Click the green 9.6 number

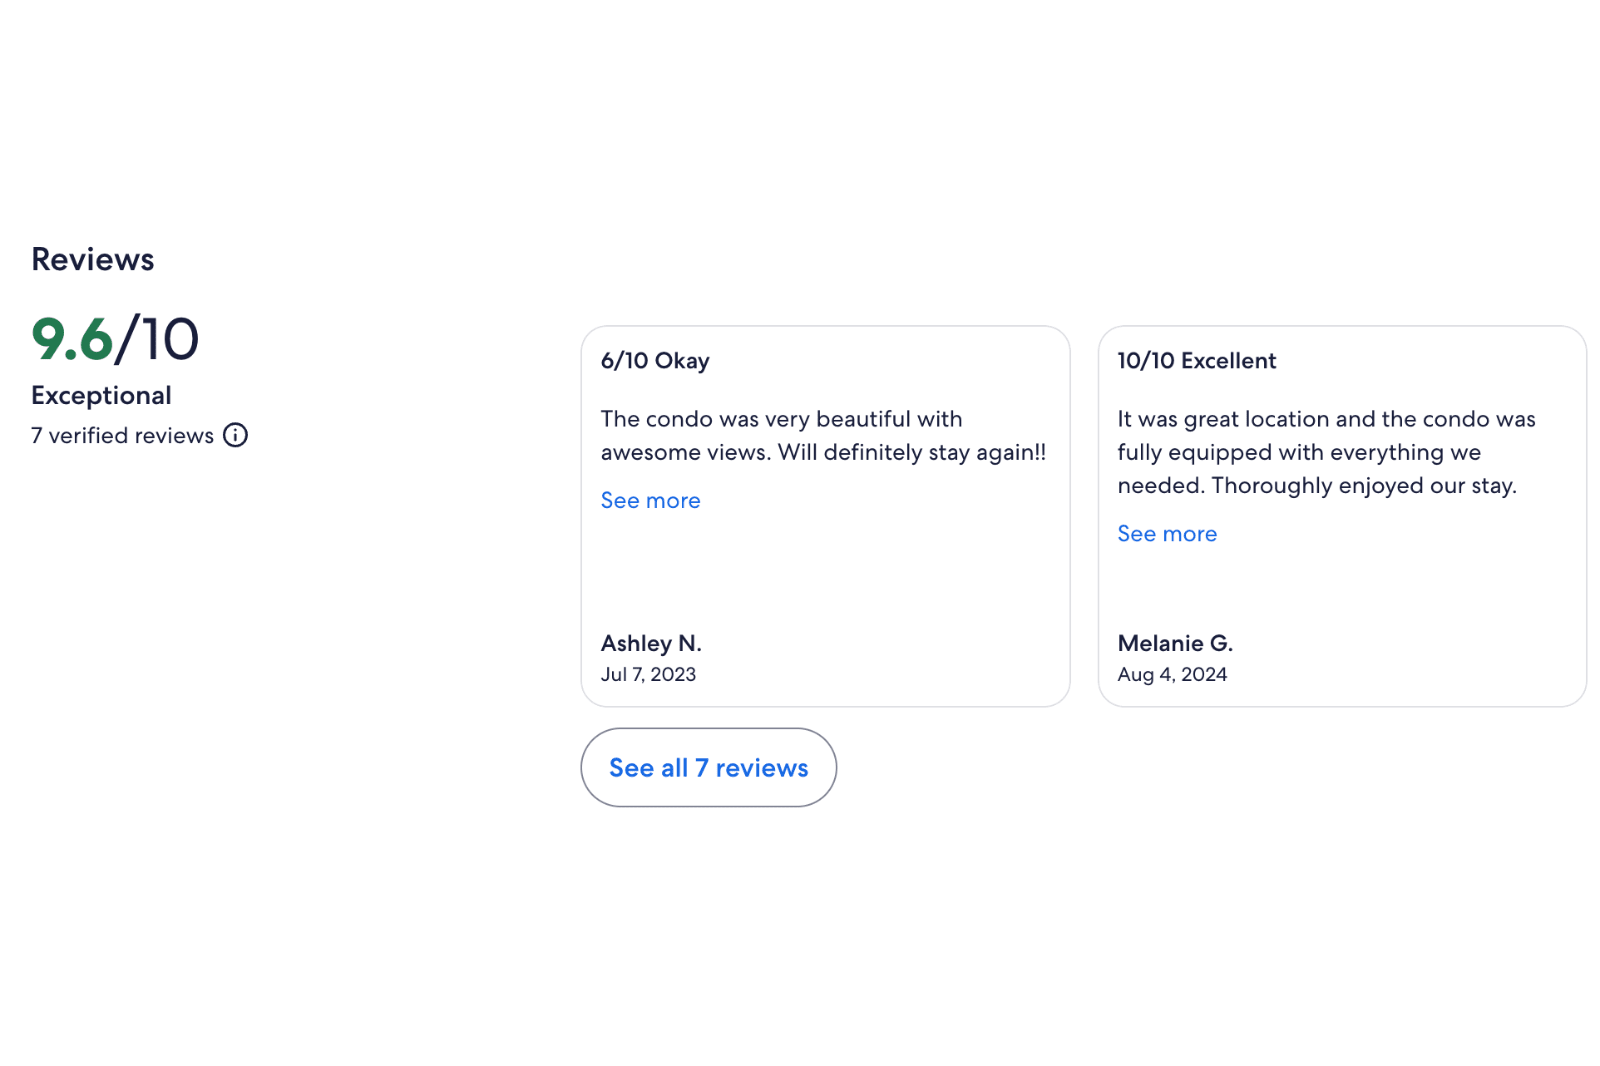point(72,339)
